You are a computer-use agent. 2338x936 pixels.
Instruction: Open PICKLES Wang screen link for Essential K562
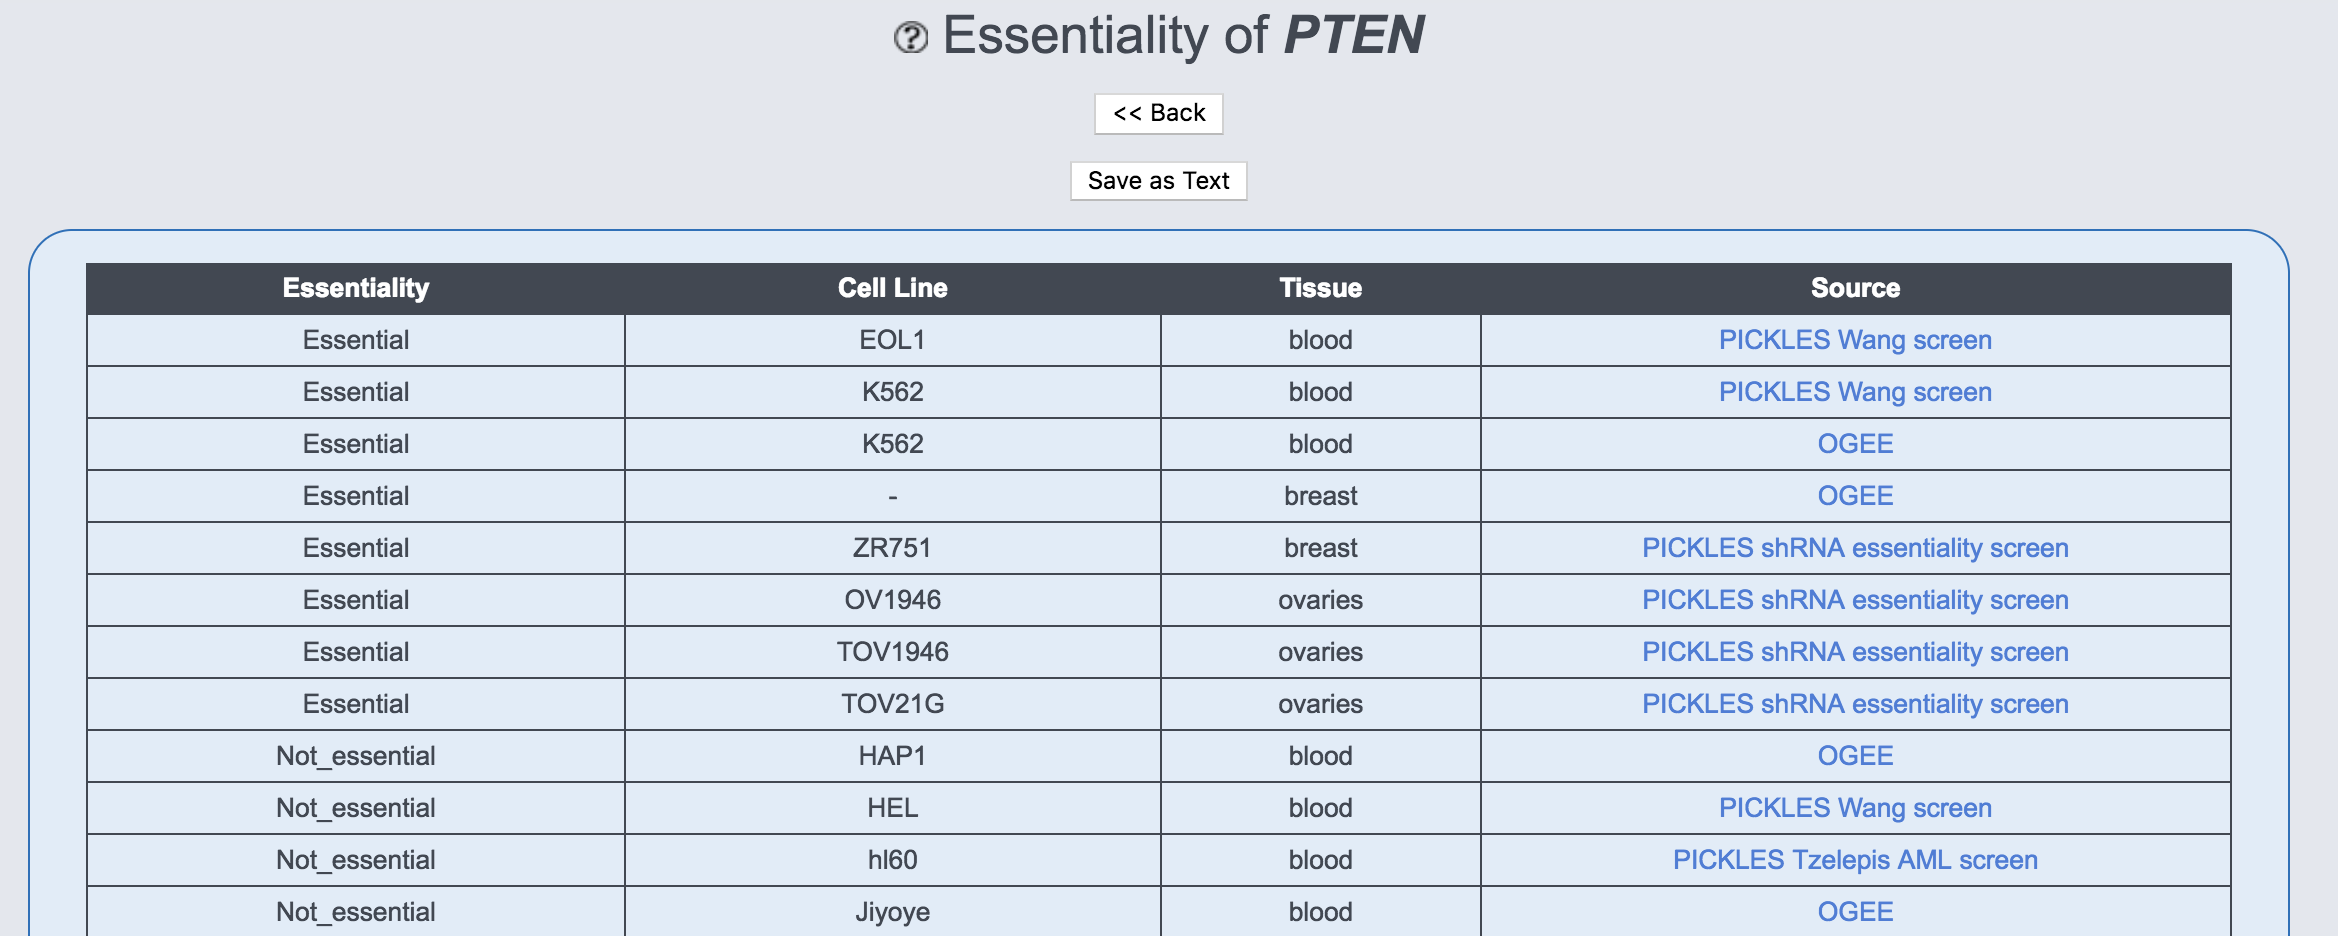tap(1855, 392)
